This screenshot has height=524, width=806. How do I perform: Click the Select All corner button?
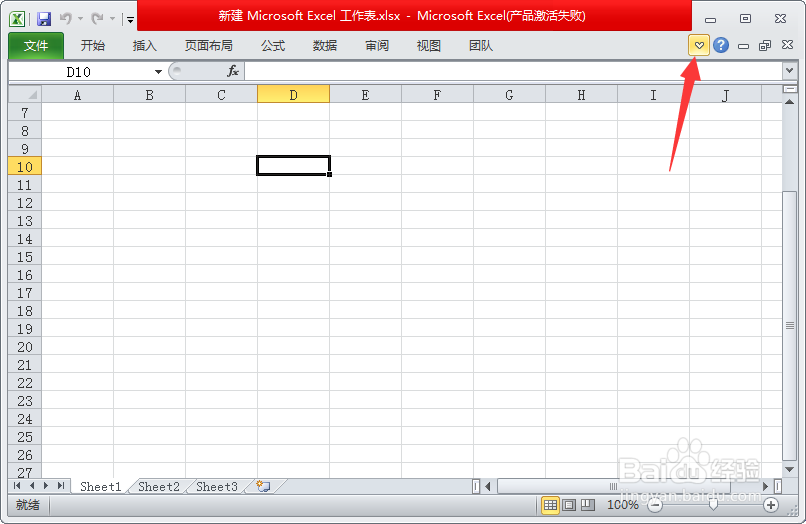point(25,95)
